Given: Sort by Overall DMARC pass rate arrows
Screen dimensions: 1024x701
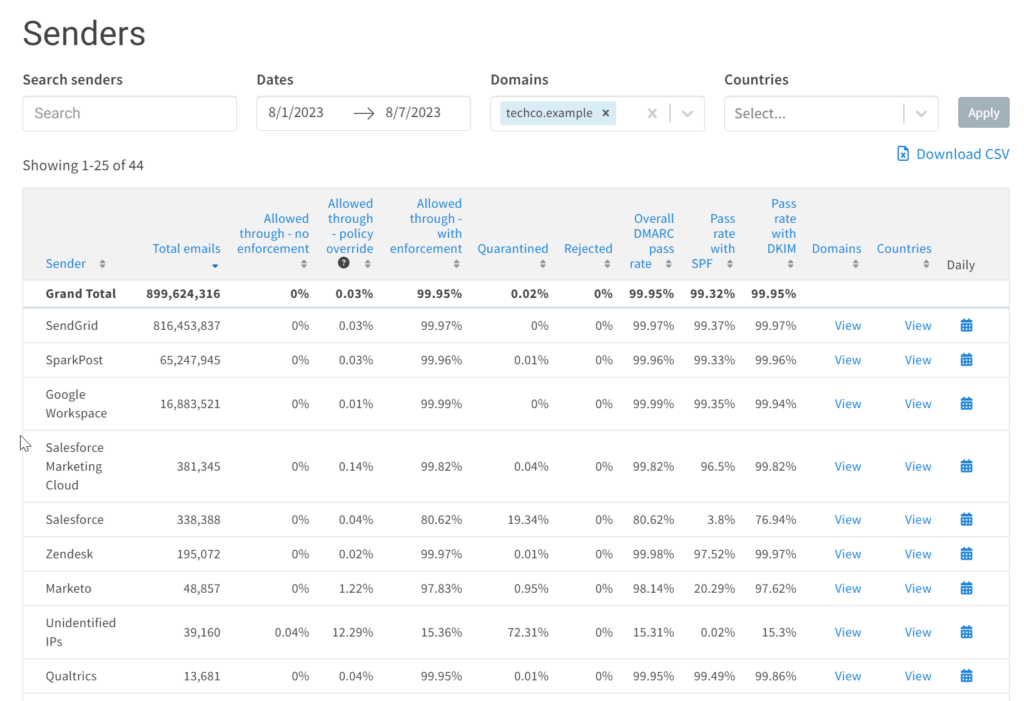Looking at the screenshot, I should [x=669, y=264].
